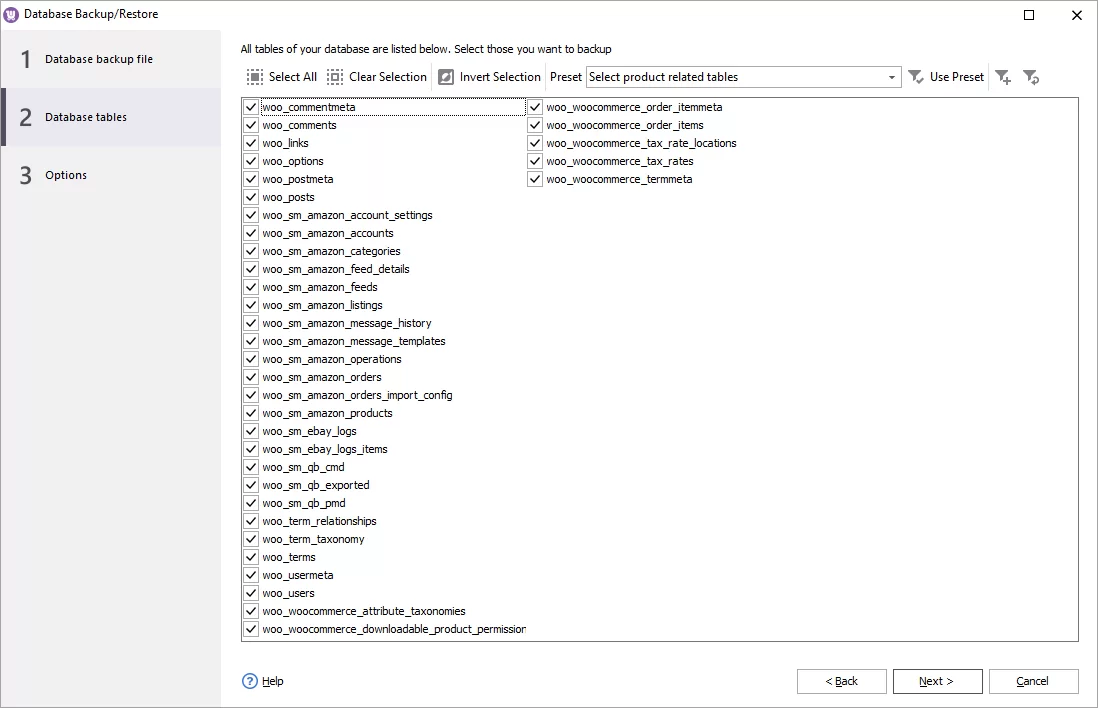Click the Invert Selection icon
The height and width of the screenshot is (708, 1098).
(445, 76)
